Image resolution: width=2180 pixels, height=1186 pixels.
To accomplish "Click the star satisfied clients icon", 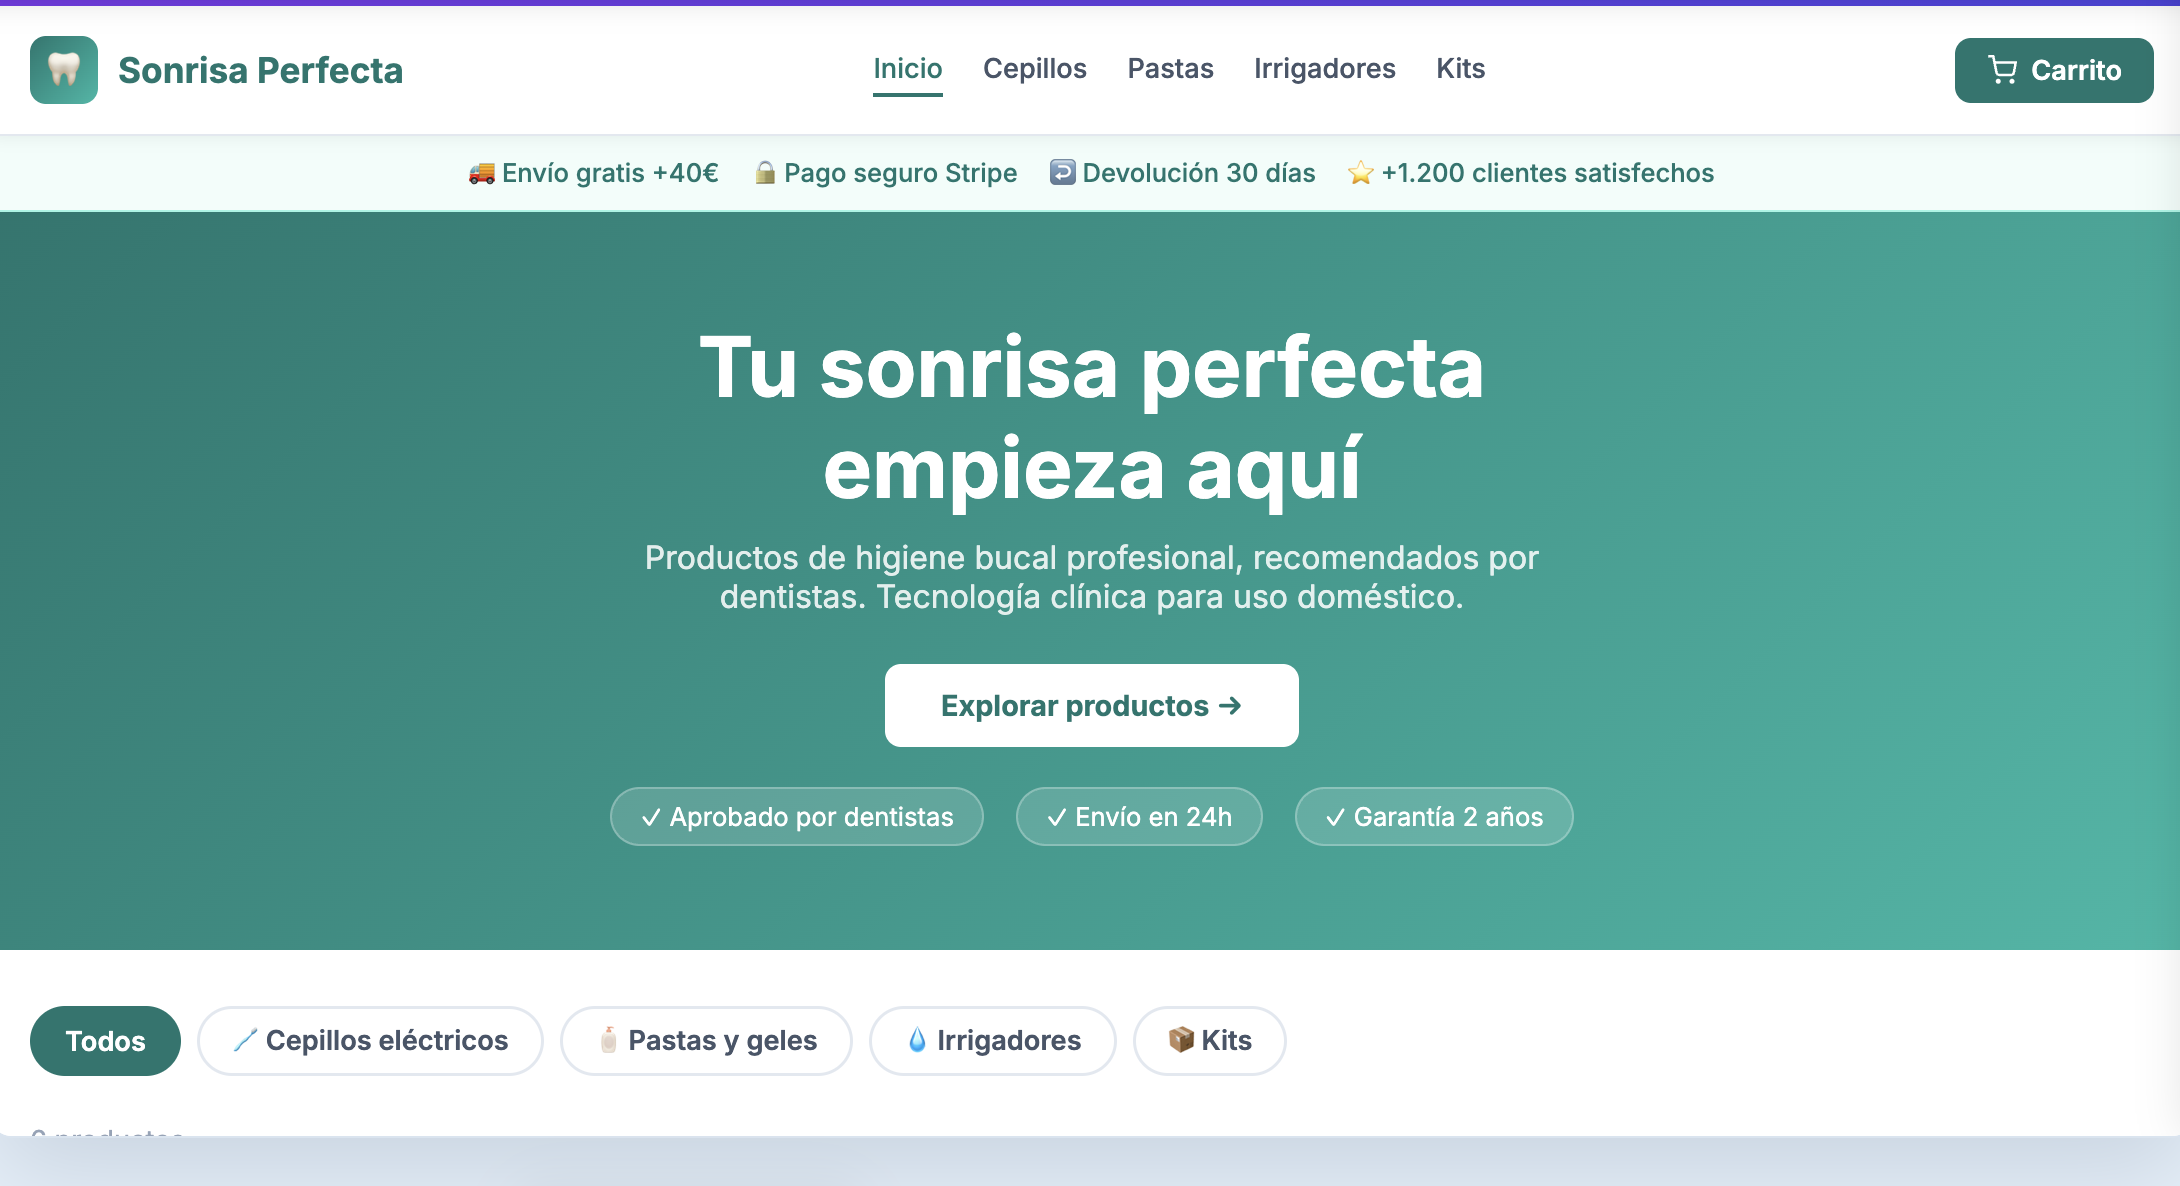I will pyautogui.click(x=1361, y=173).
